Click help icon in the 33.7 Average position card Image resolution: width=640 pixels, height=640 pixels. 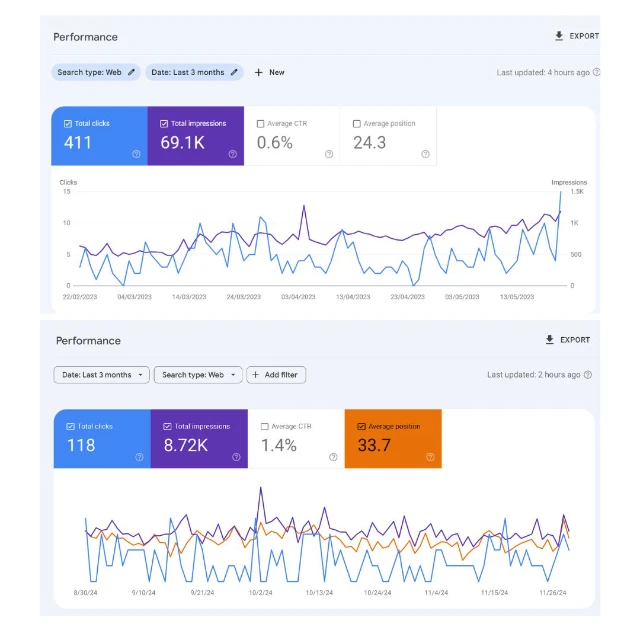[429, 457]
